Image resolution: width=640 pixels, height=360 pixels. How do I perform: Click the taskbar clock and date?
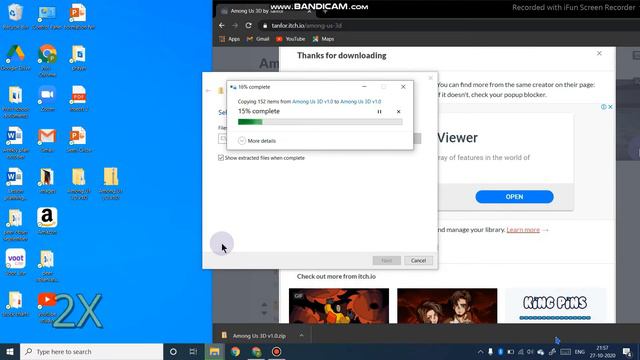click(x=602, y=351)
